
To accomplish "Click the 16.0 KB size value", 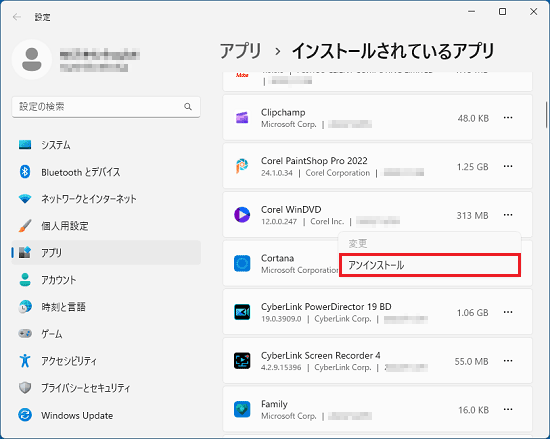I will [x=473, y=410].
